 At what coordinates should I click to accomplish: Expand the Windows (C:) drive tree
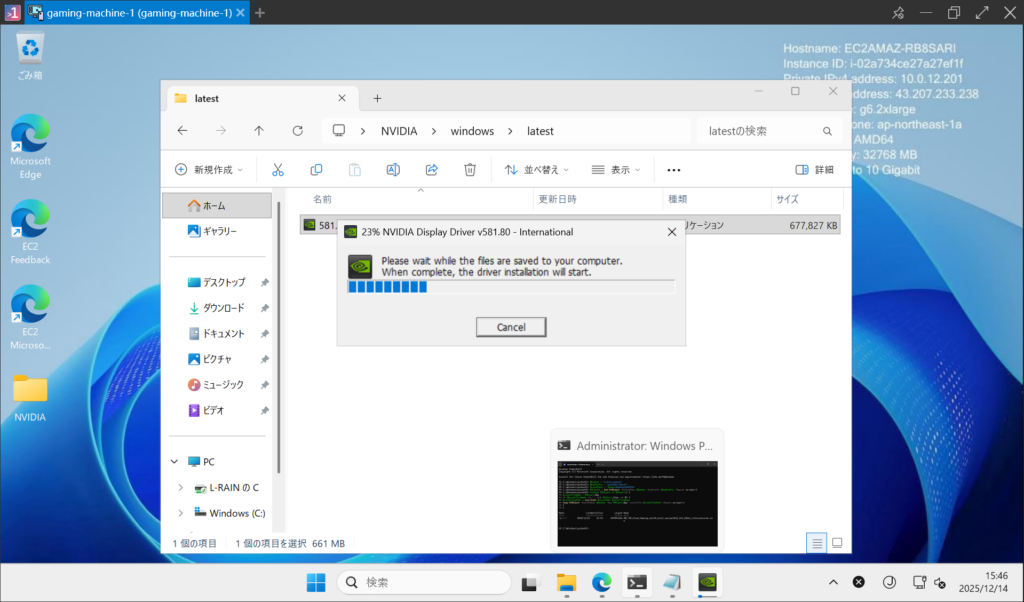point(180,513)
